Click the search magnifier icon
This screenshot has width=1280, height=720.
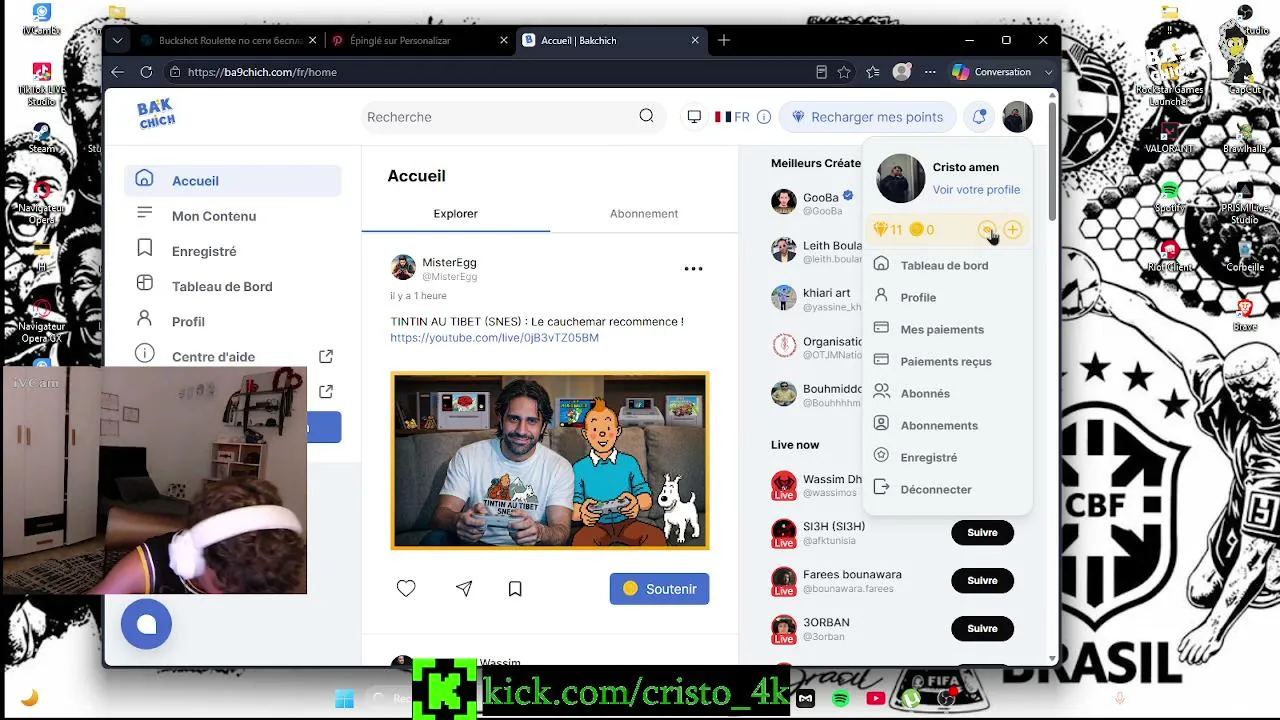click(x=646, y=116)
